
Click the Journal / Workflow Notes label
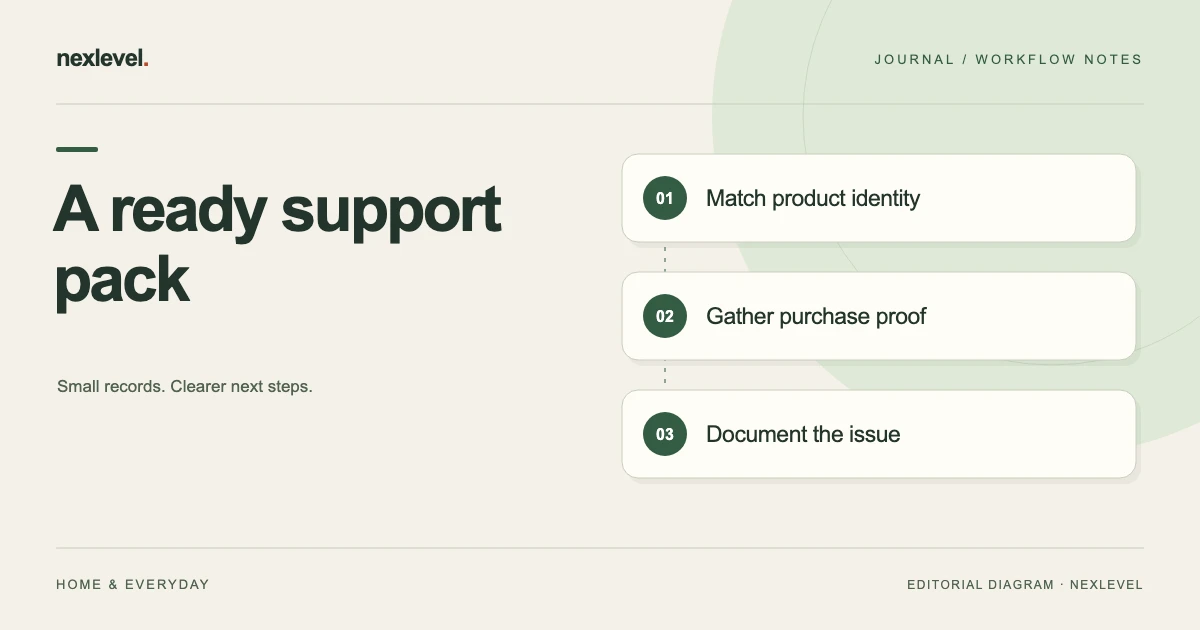(x=1008, y=59)
